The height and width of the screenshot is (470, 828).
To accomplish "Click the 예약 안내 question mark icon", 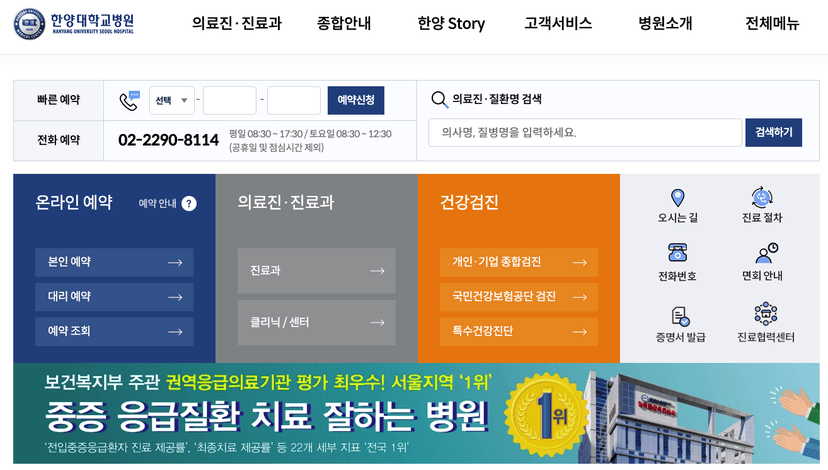I will pos(189,204).
